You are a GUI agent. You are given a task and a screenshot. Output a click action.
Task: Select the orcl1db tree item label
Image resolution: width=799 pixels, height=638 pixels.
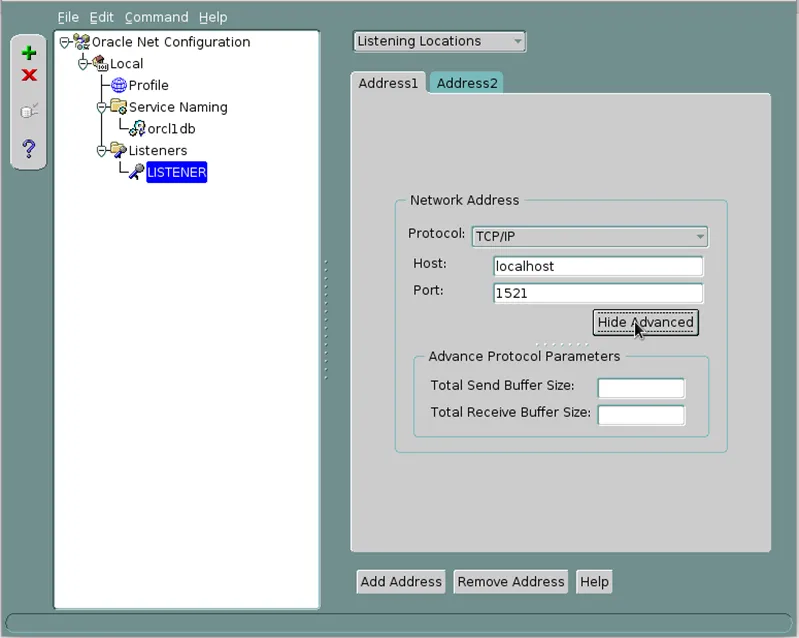click(x=171, y=129)
